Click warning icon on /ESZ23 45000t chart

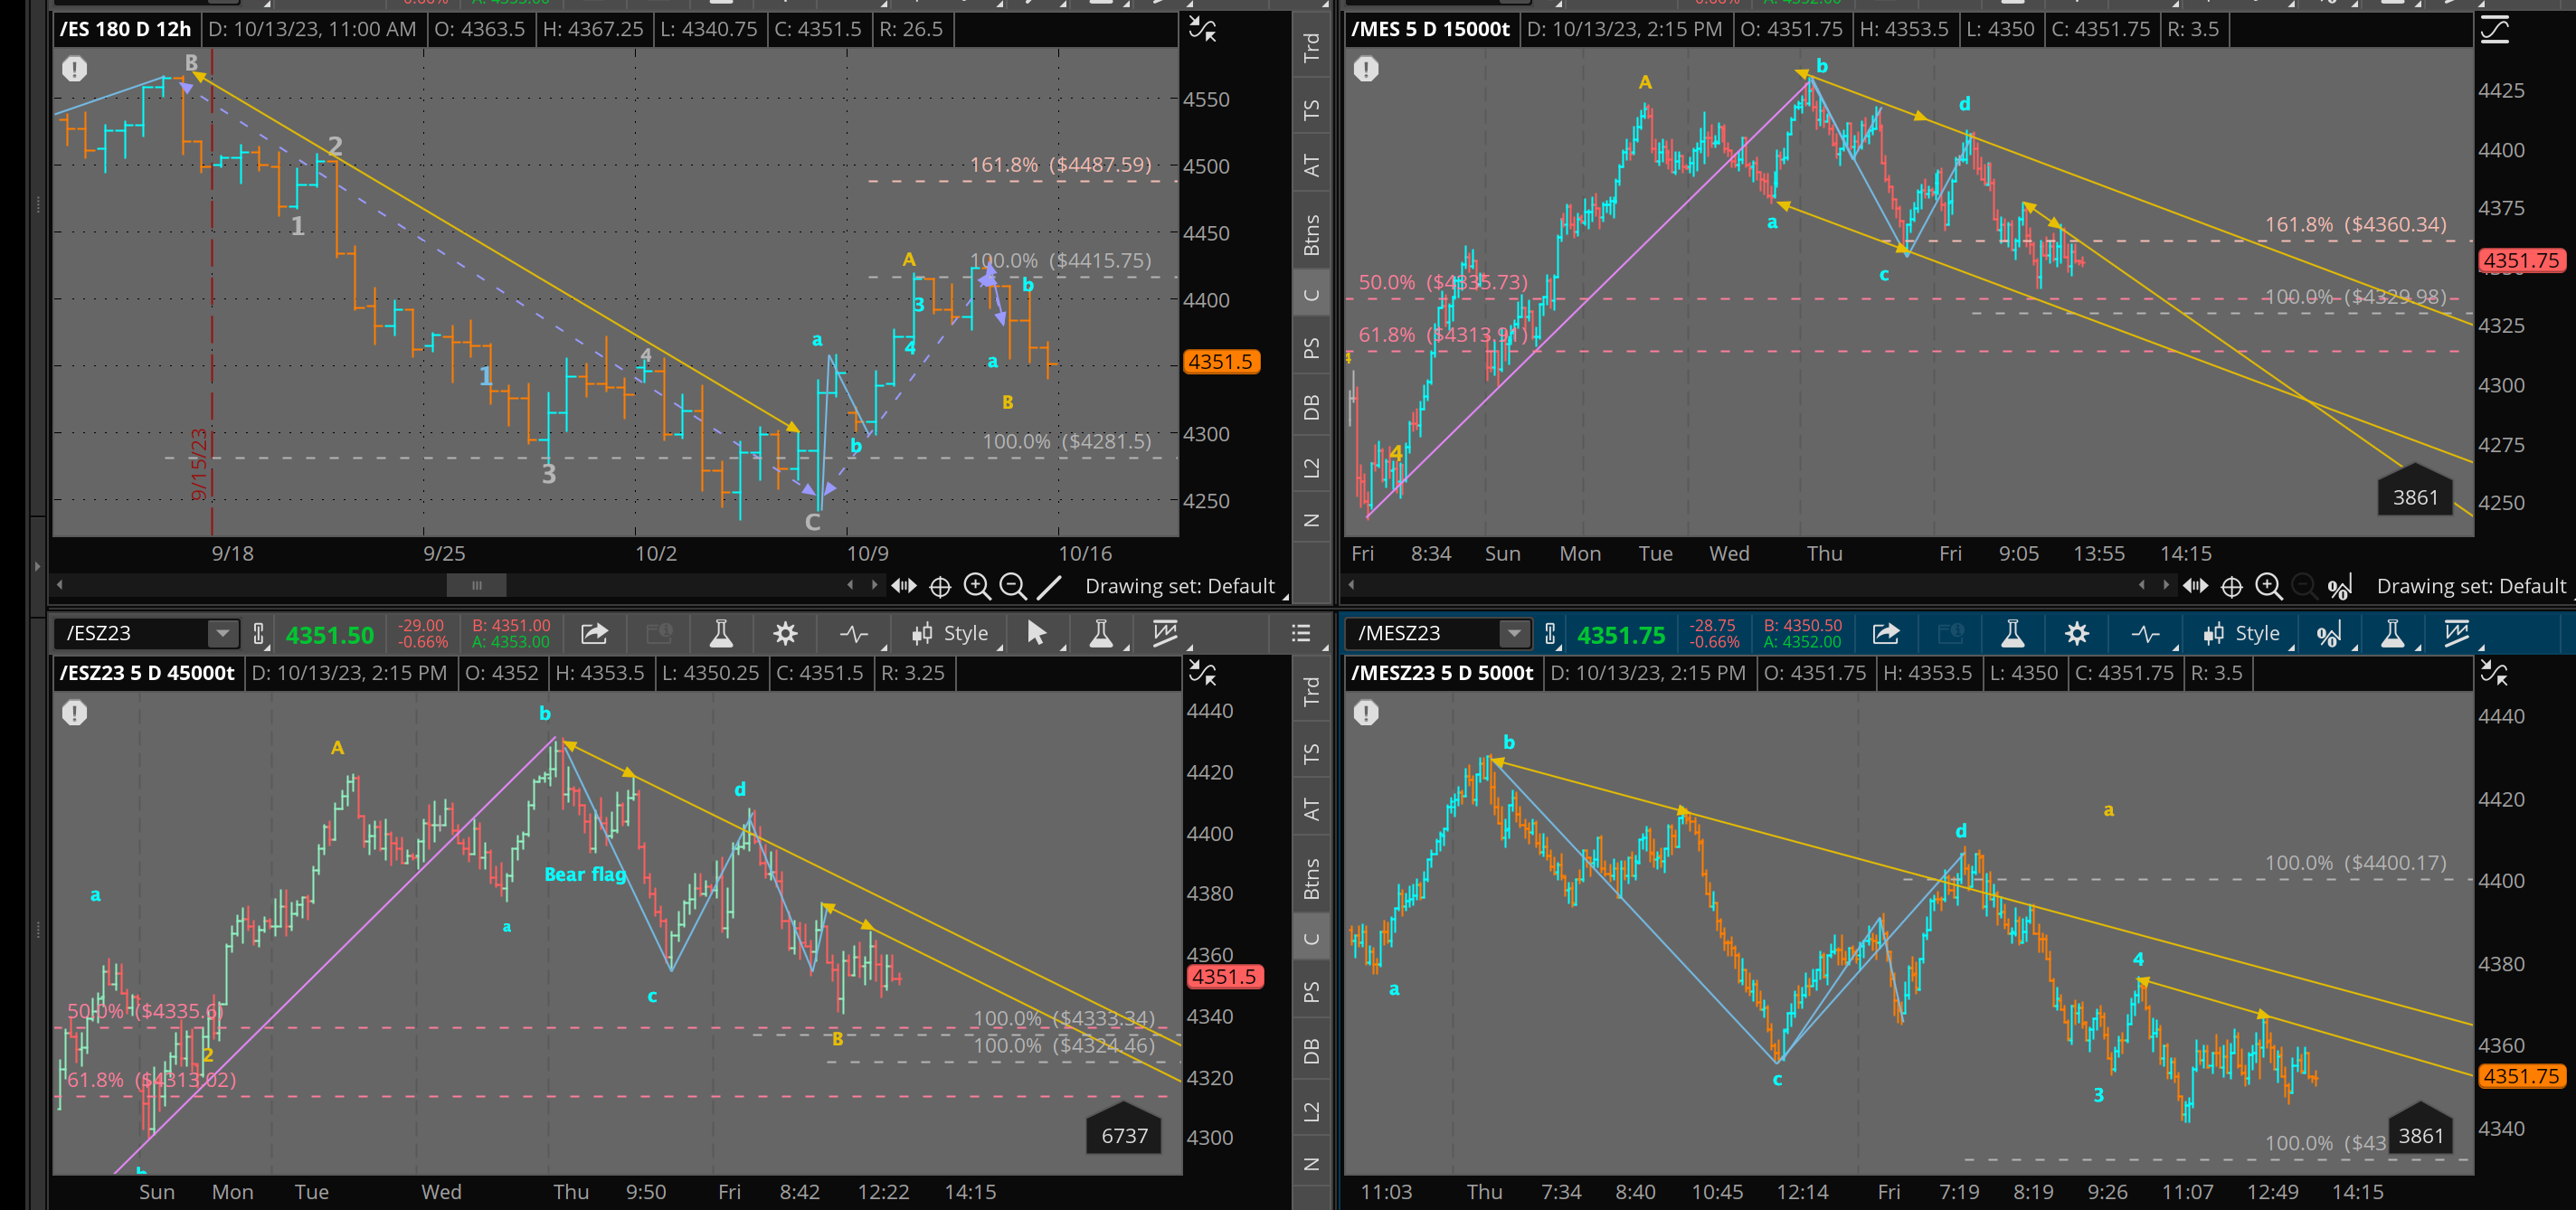[74, 713]
